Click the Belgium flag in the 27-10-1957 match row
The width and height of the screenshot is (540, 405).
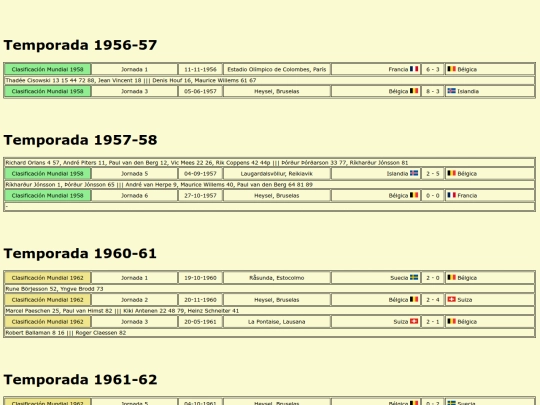click(414, 195)
